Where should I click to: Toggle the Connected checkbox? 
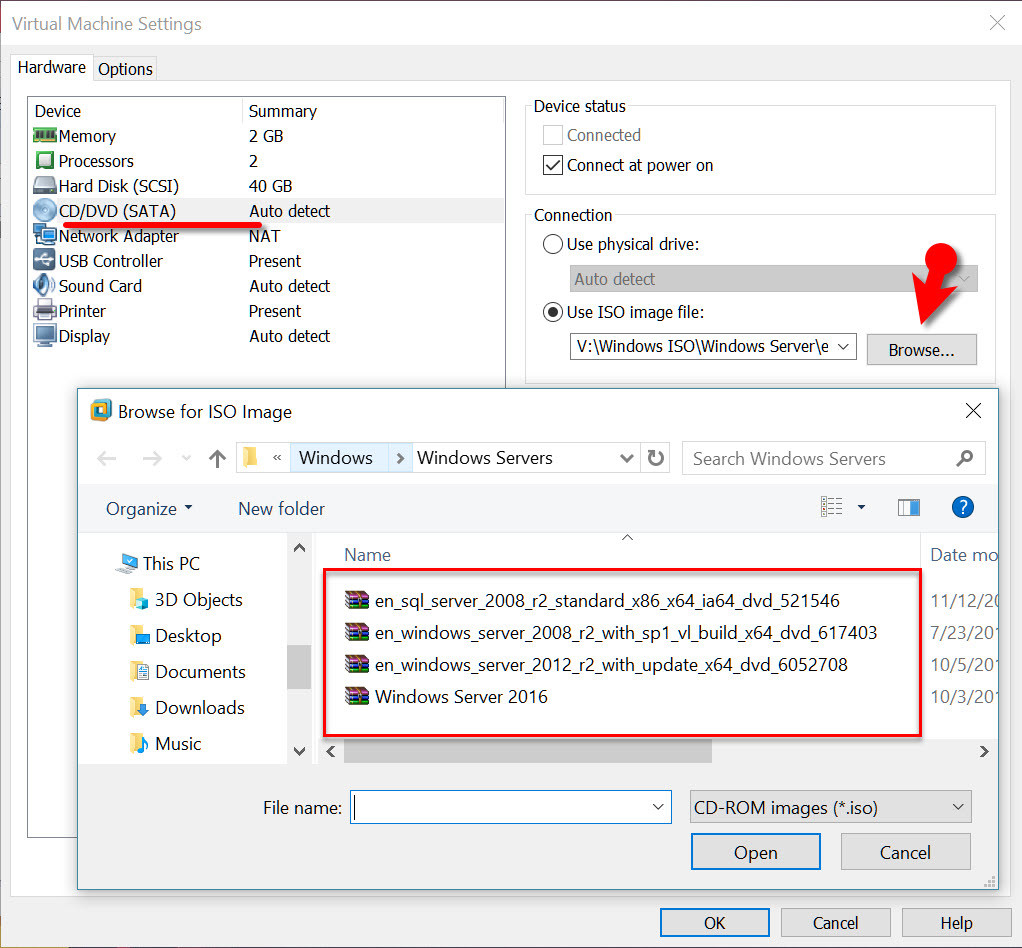552,135
